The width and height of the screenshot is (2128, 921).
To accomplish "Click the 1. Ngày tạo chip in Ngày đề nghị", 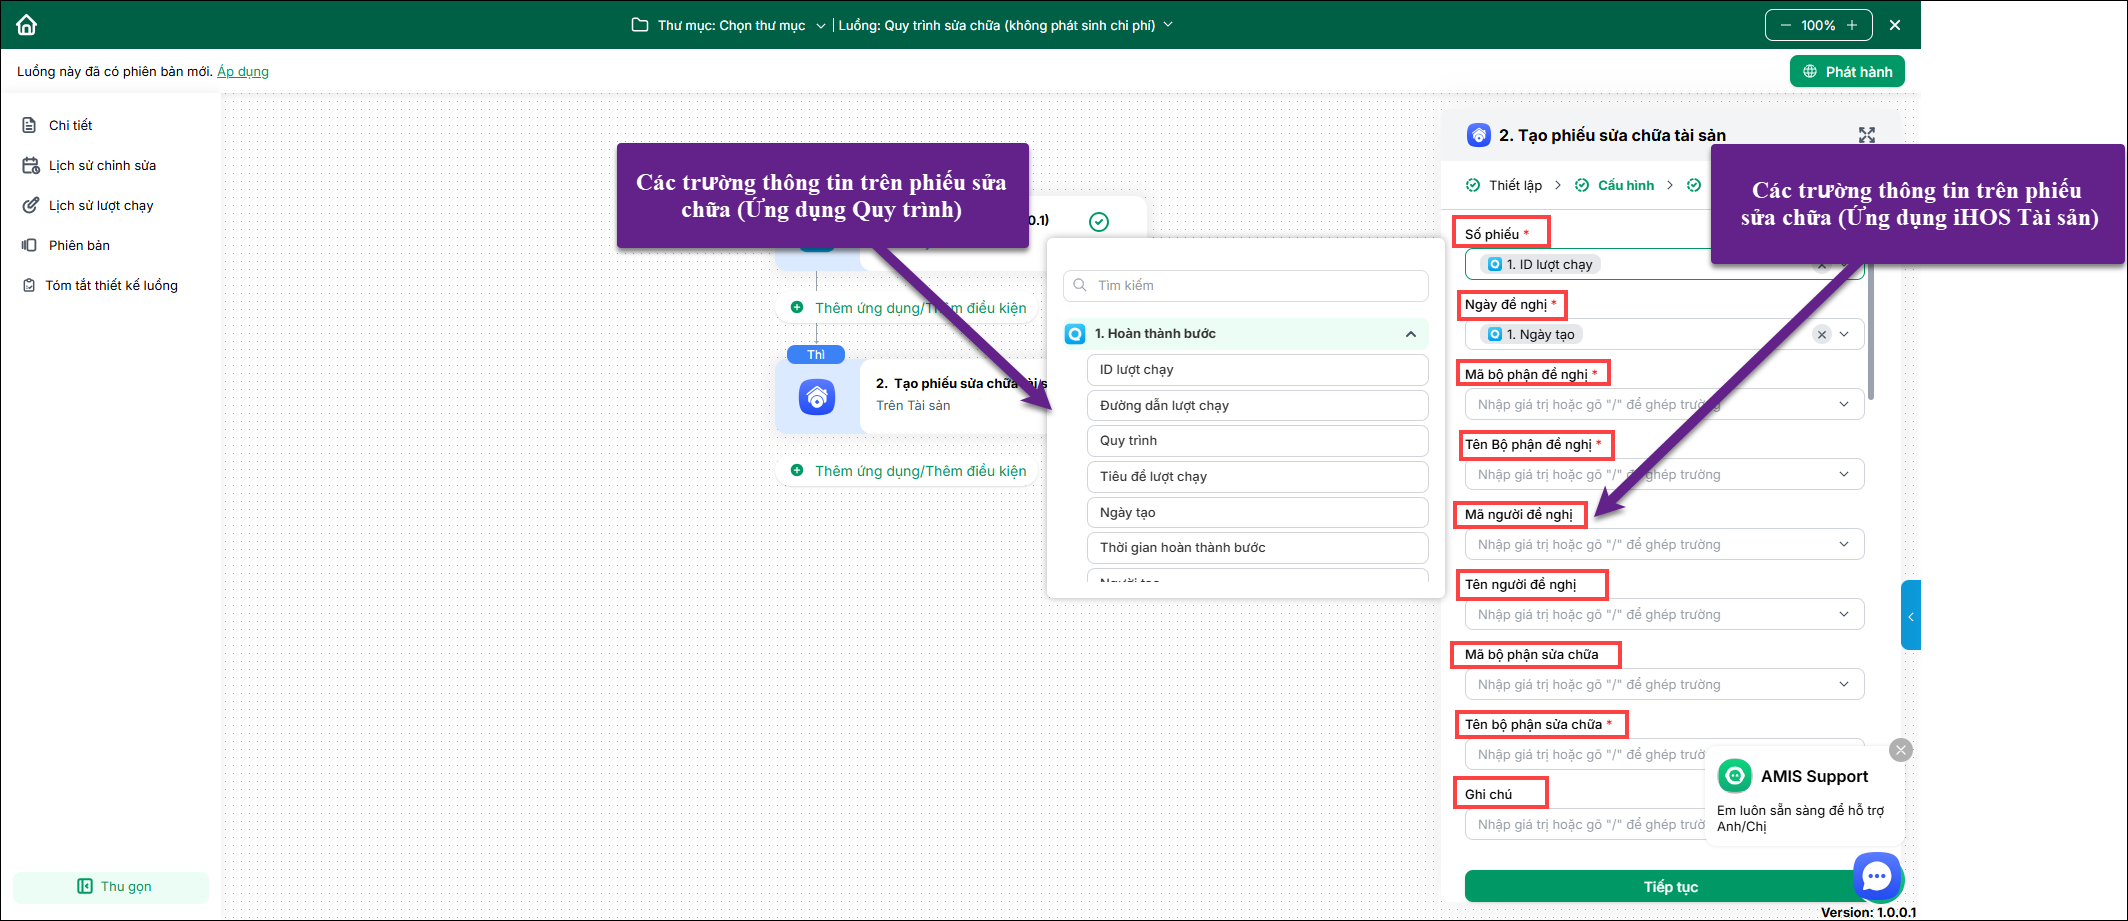I will pos(1531,334).
